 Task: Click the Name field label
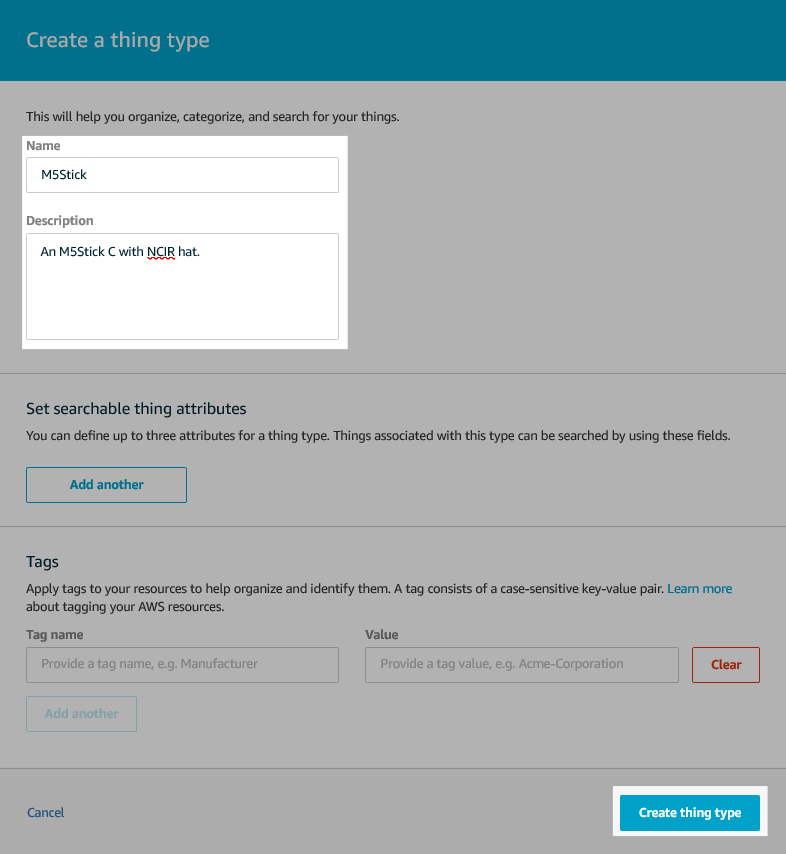(43, 145)
